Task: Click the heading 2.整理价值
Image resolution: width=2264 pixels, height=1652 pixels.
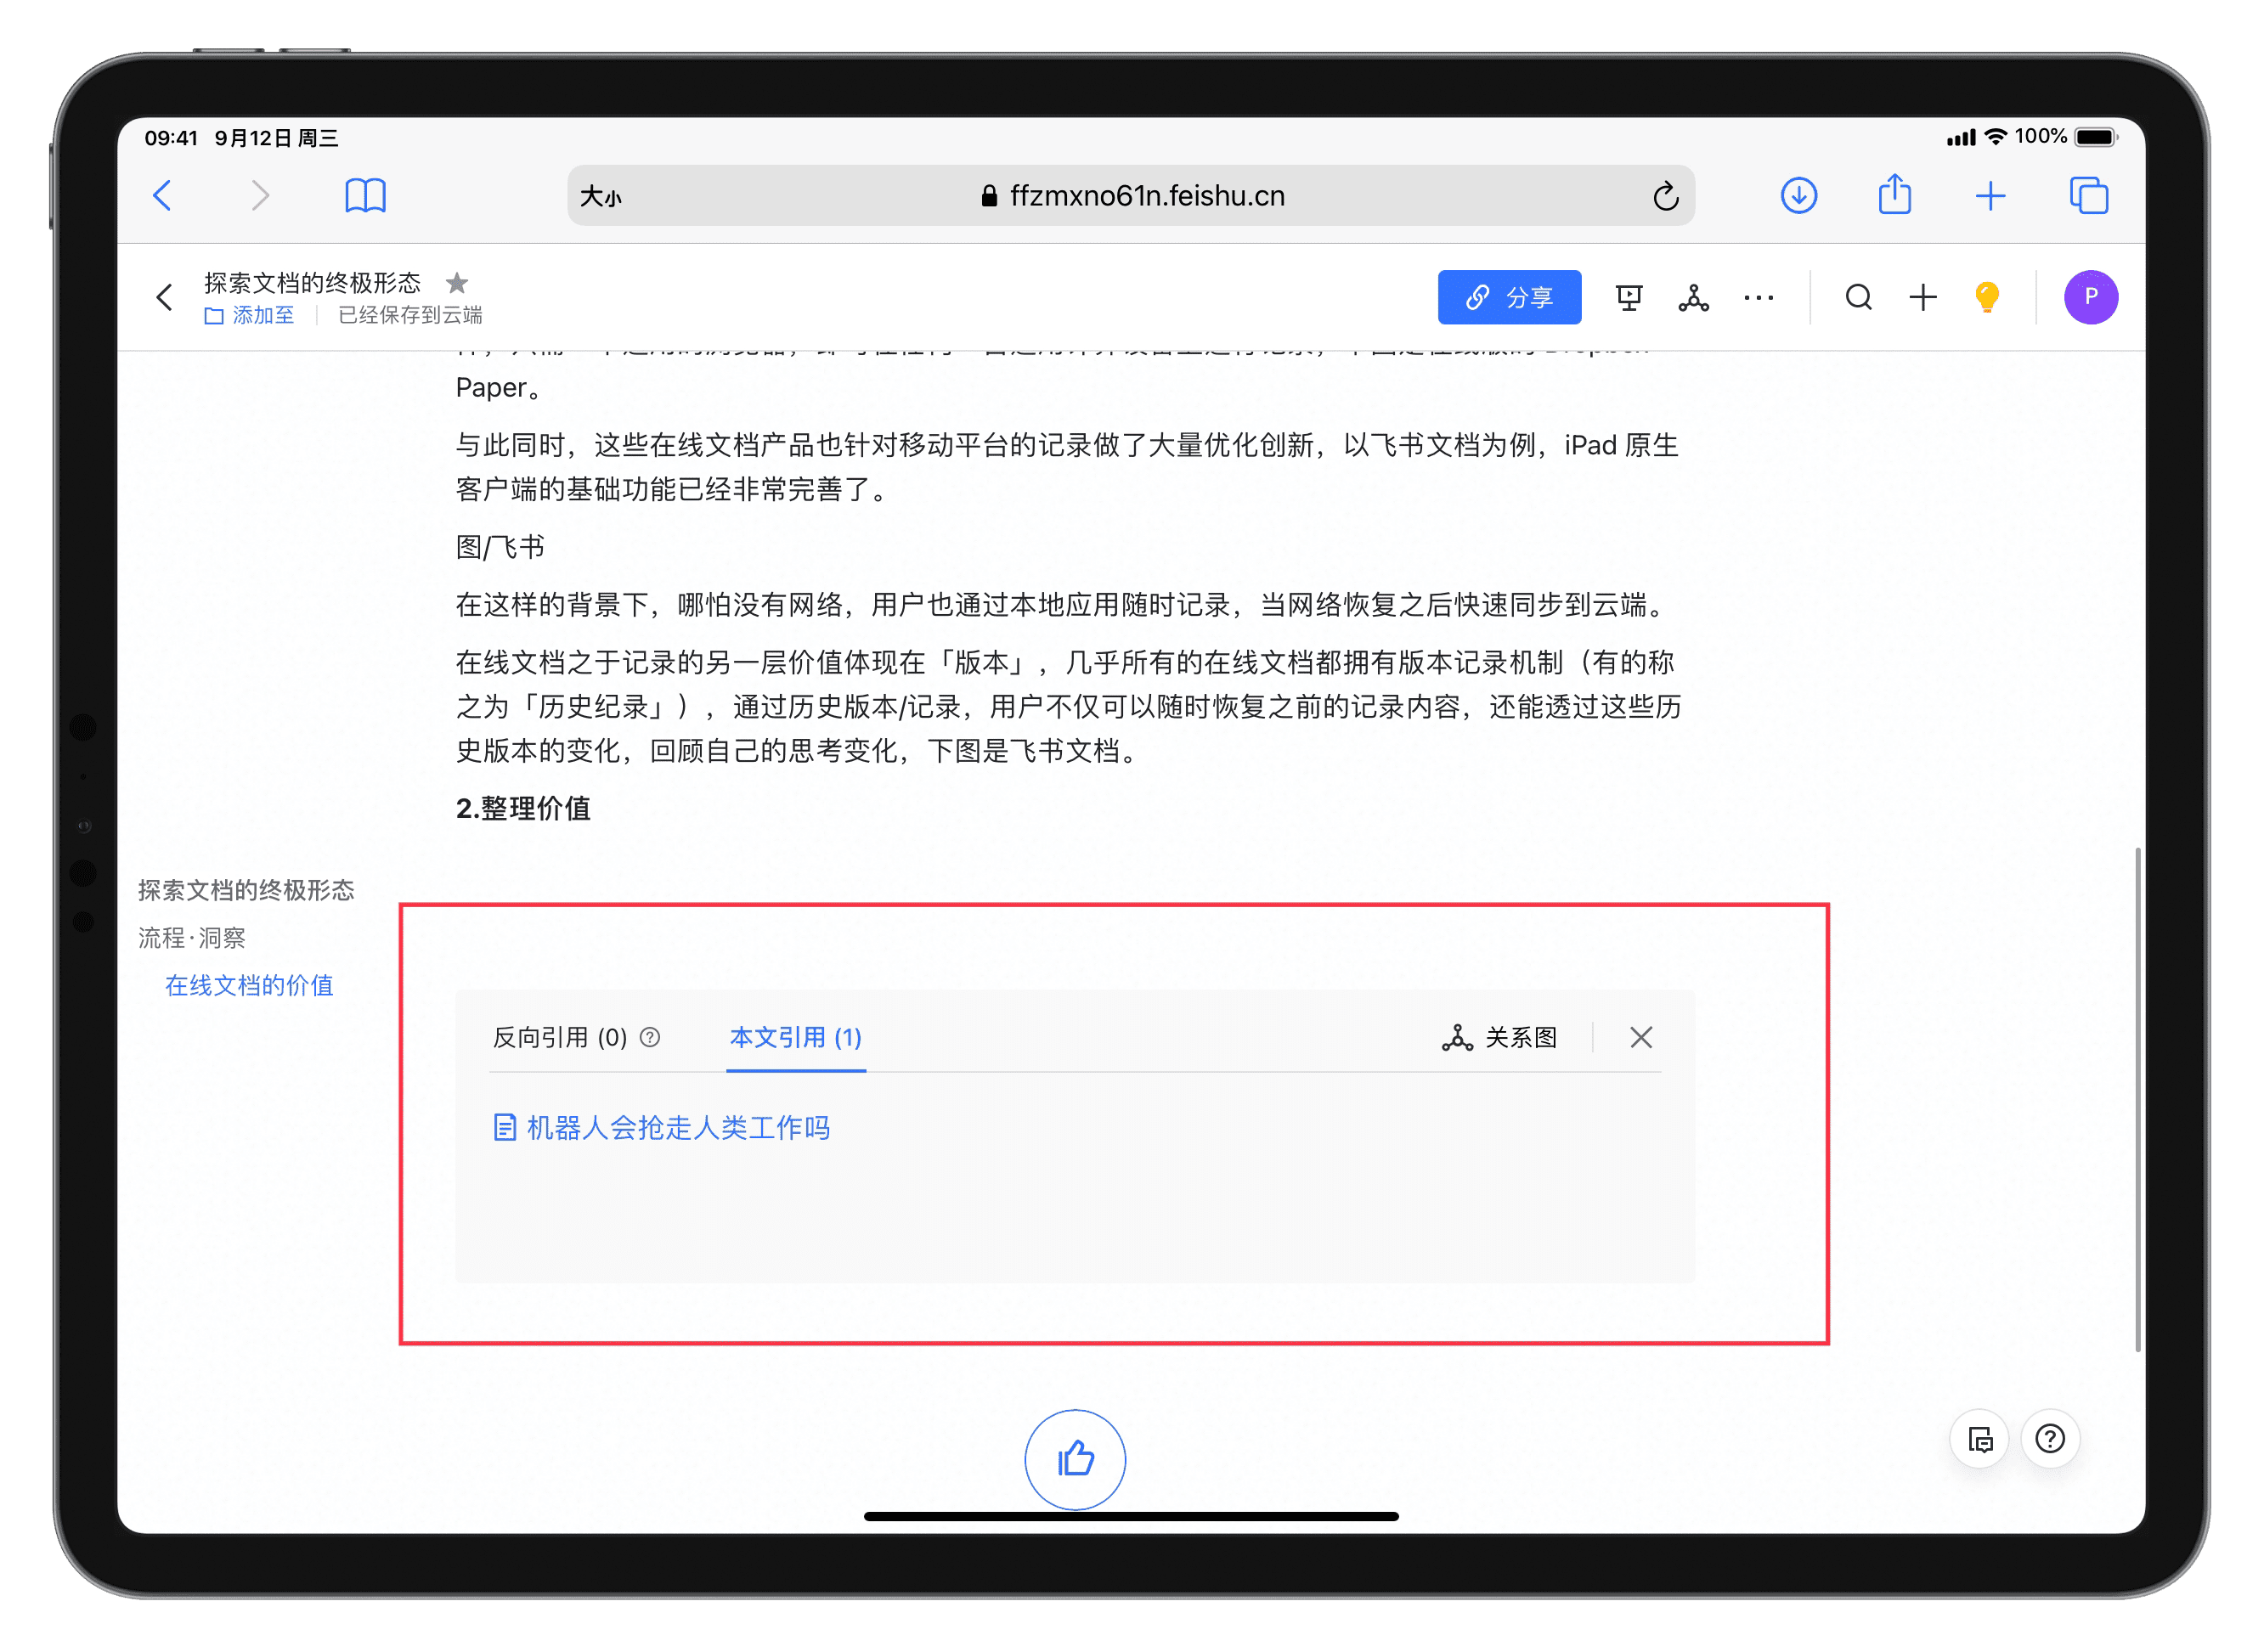Action: point(523,808)
